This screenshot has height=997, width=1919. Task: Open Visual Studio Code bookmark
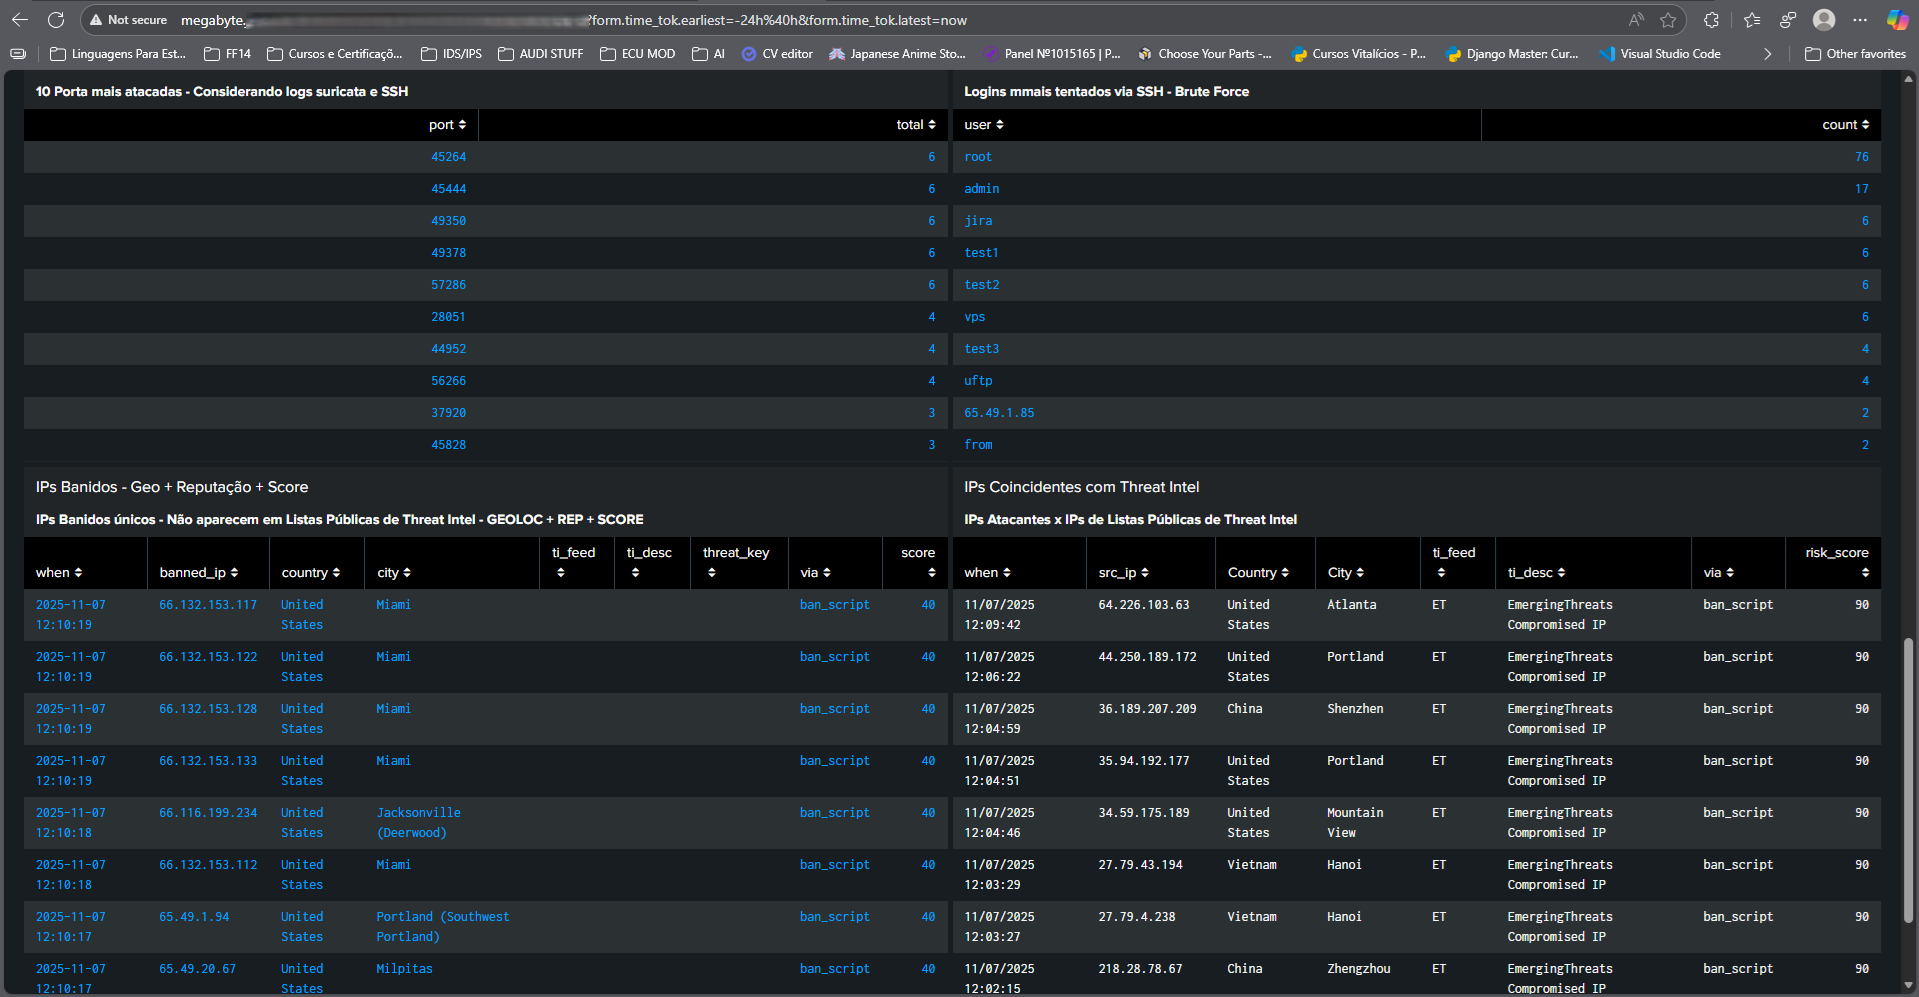click(1660, 54)
